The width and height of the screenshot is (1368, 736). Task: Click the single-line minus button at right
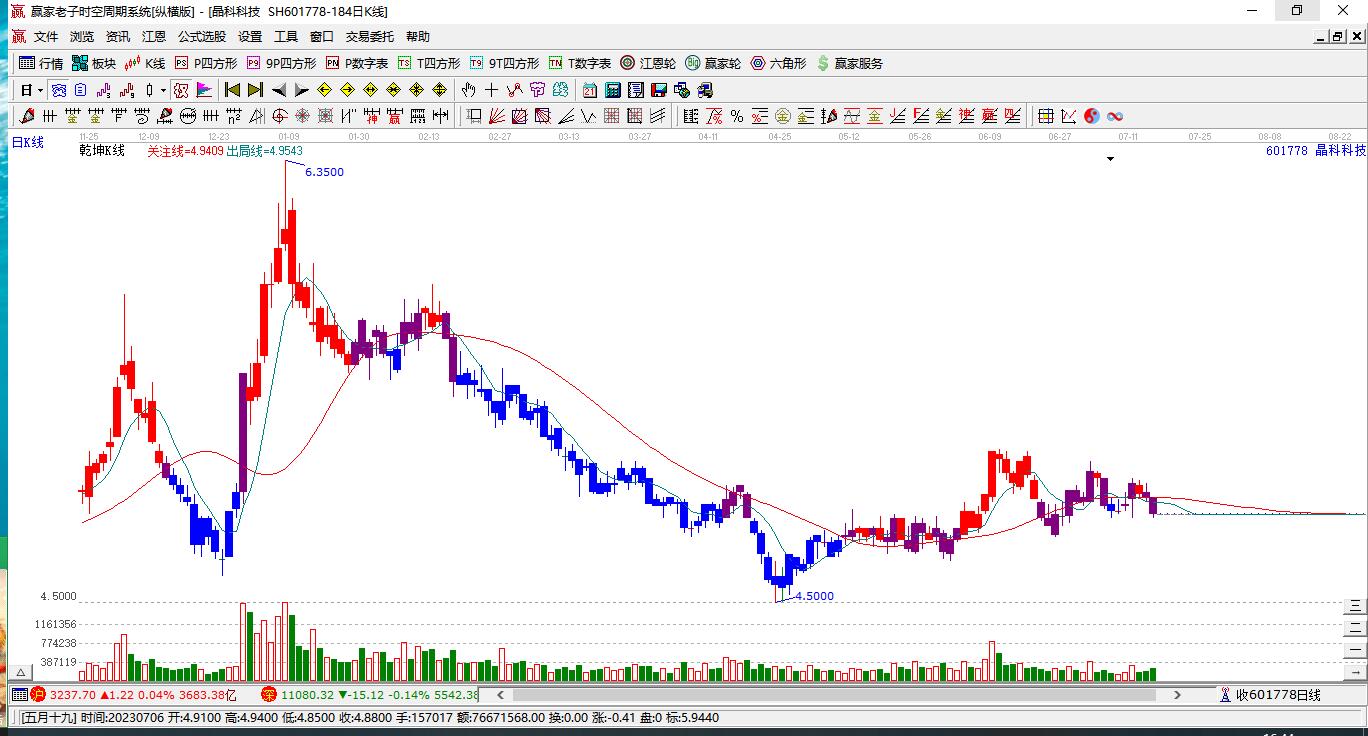pos(1356,650)
